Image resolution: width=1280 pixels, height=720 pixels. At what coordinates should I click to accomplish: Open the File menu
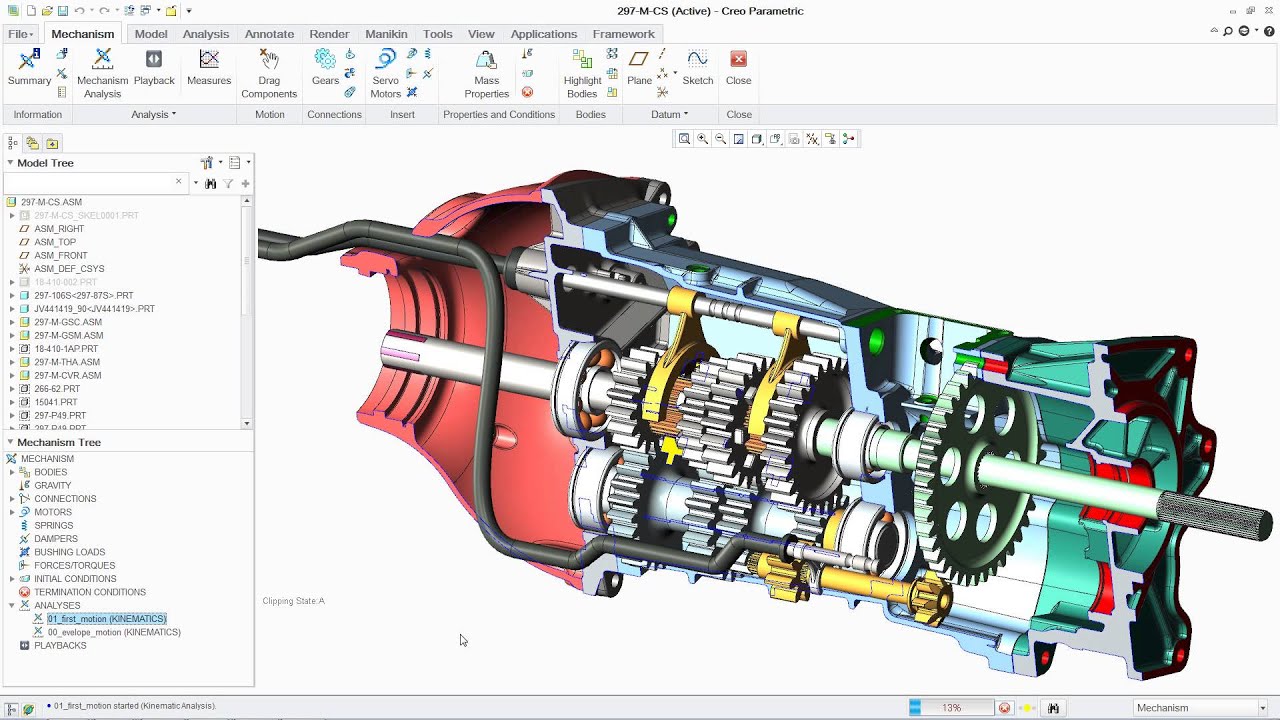(x=18, y=33)
